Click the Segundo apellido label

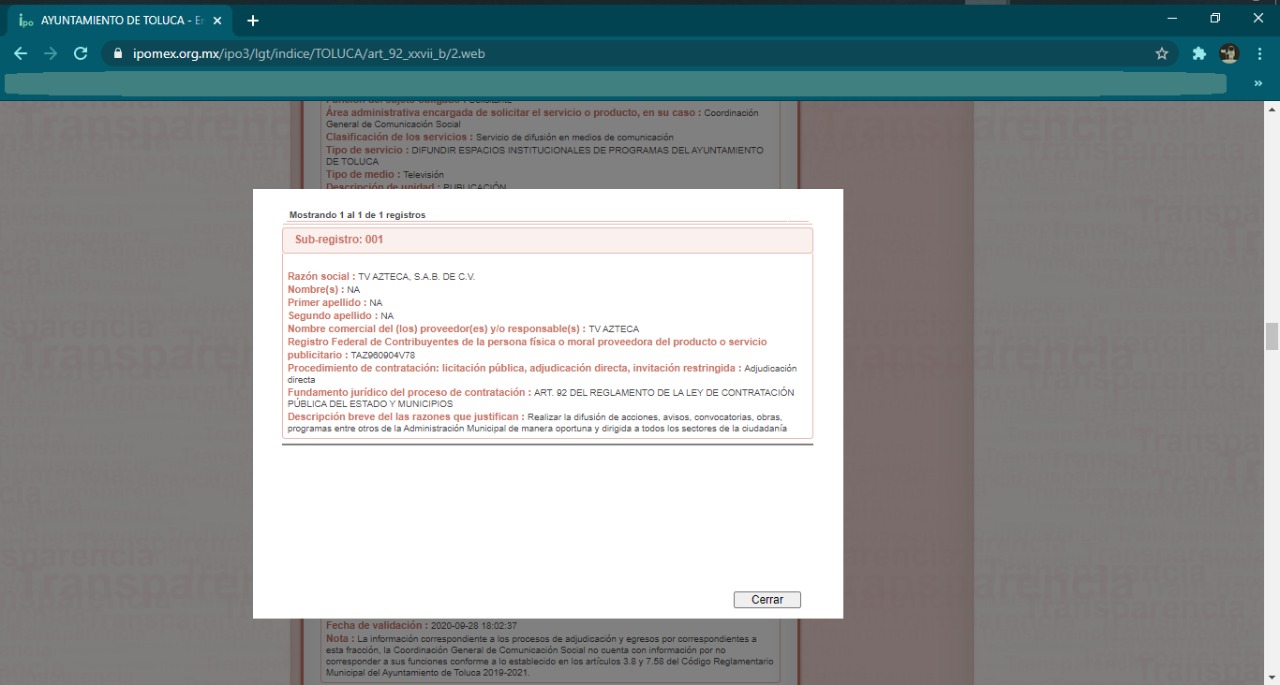pyautogui.click(x=333, y=316)
